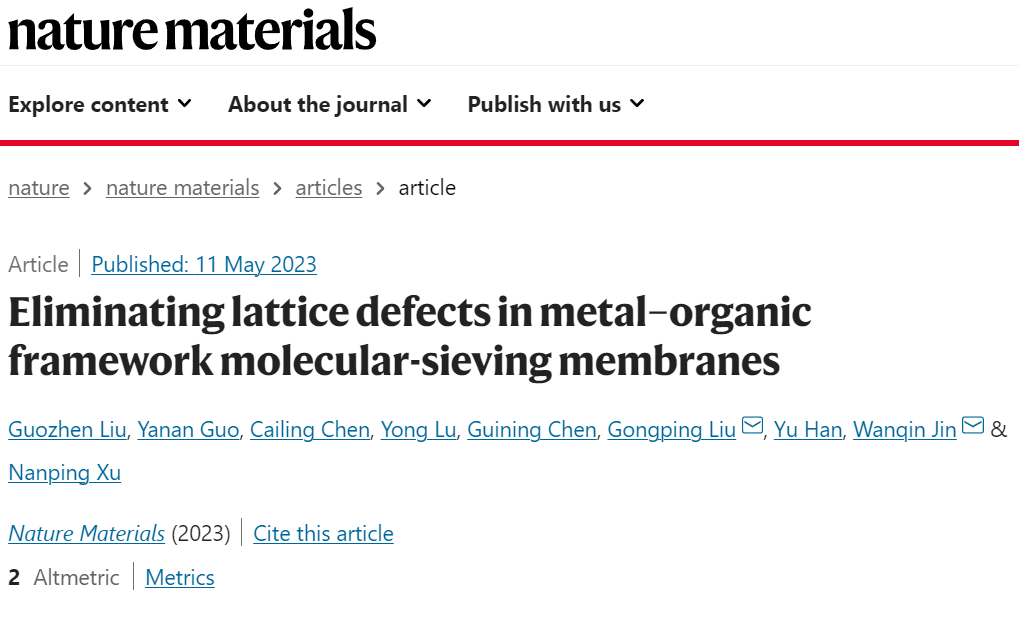1019x617 pixels.
Task: Go to the nature breadcrumb link
Action: coord(39,188)
